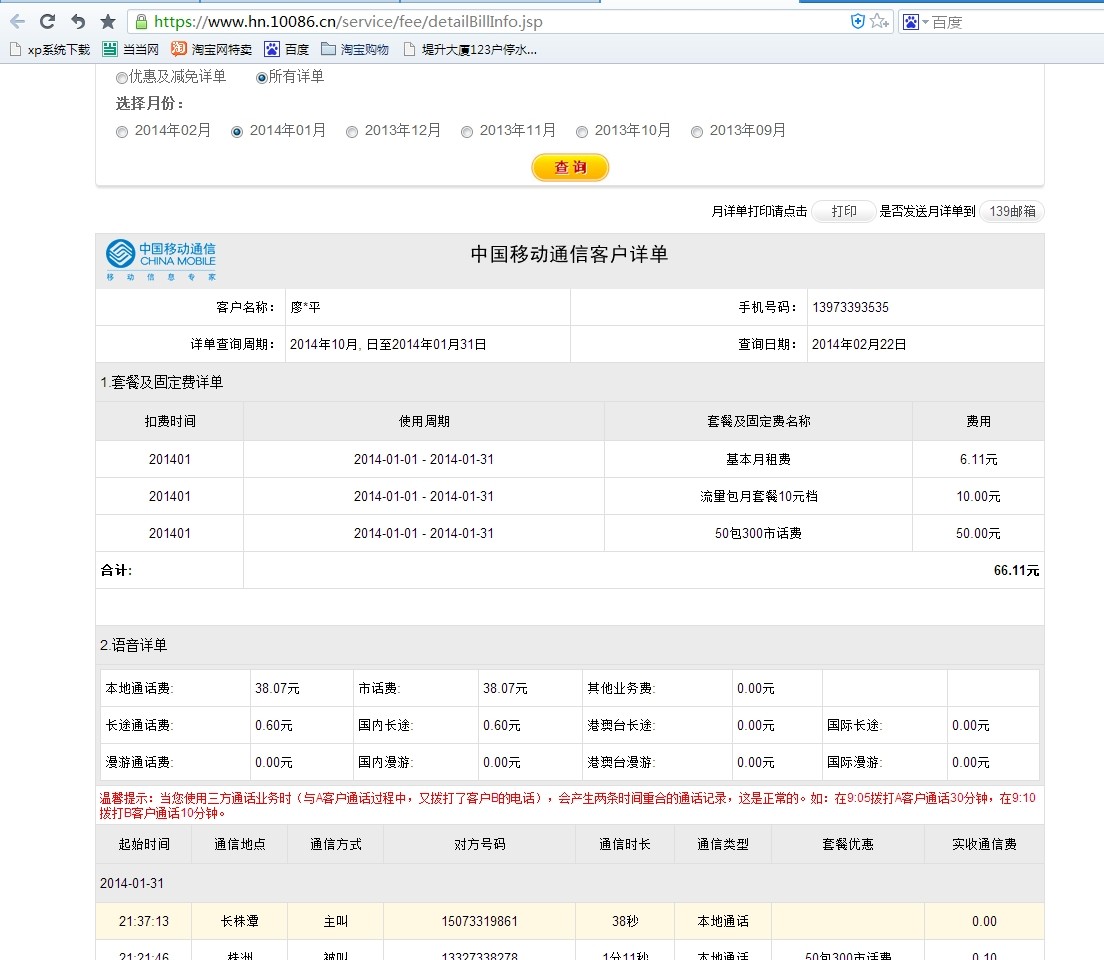
Task: Select the 2014年02月 month option
Action: point(123,131)
